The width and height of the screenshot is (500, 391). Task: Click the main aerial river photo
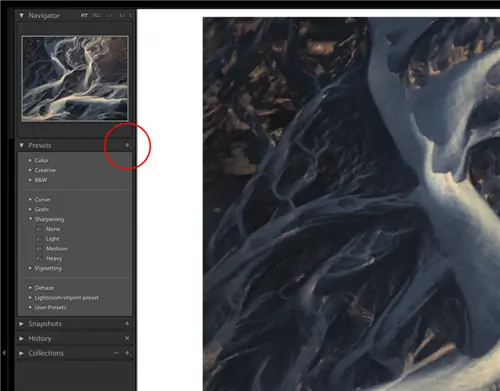(351, 204)
